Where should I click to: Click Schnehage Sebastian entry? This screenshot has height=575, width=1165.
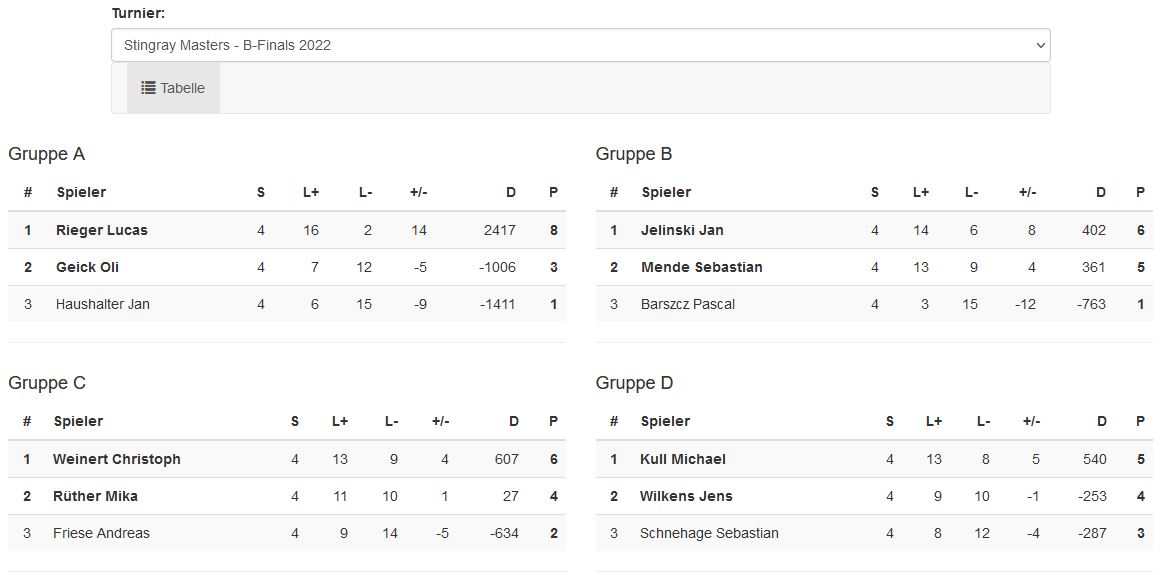[709, 533]
